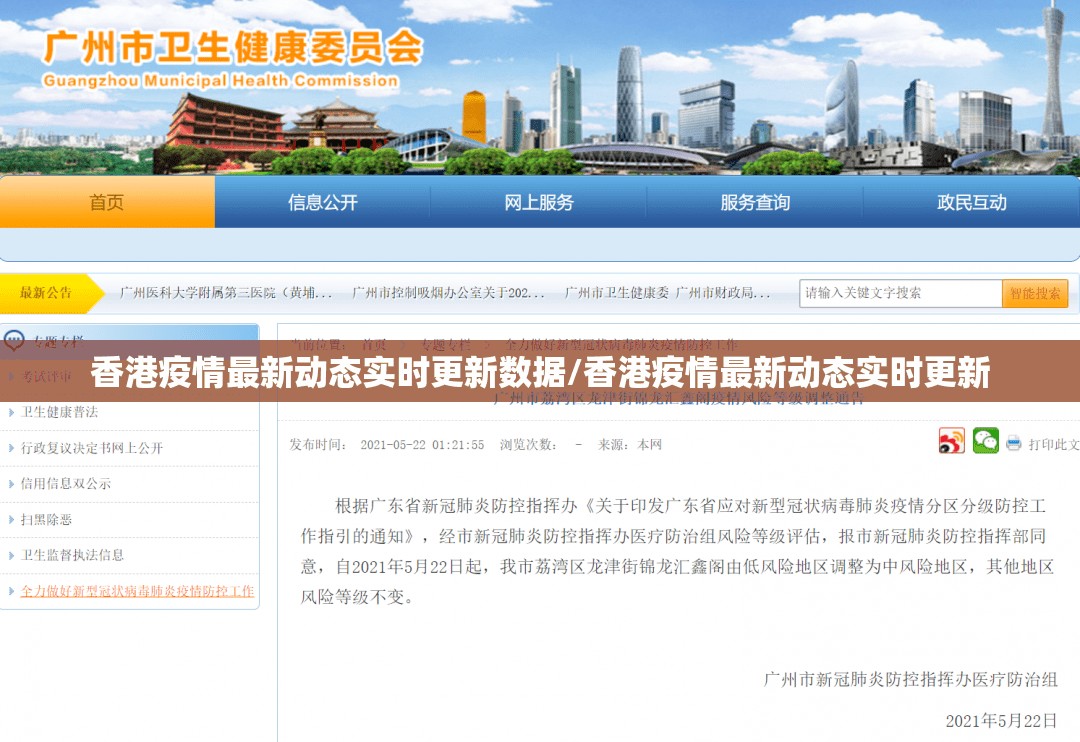The height and width of the screenshot is (742, 1080).
Task: Open the 卫生监督执法信息 sidebar item
Action: (x=72, y=555)
